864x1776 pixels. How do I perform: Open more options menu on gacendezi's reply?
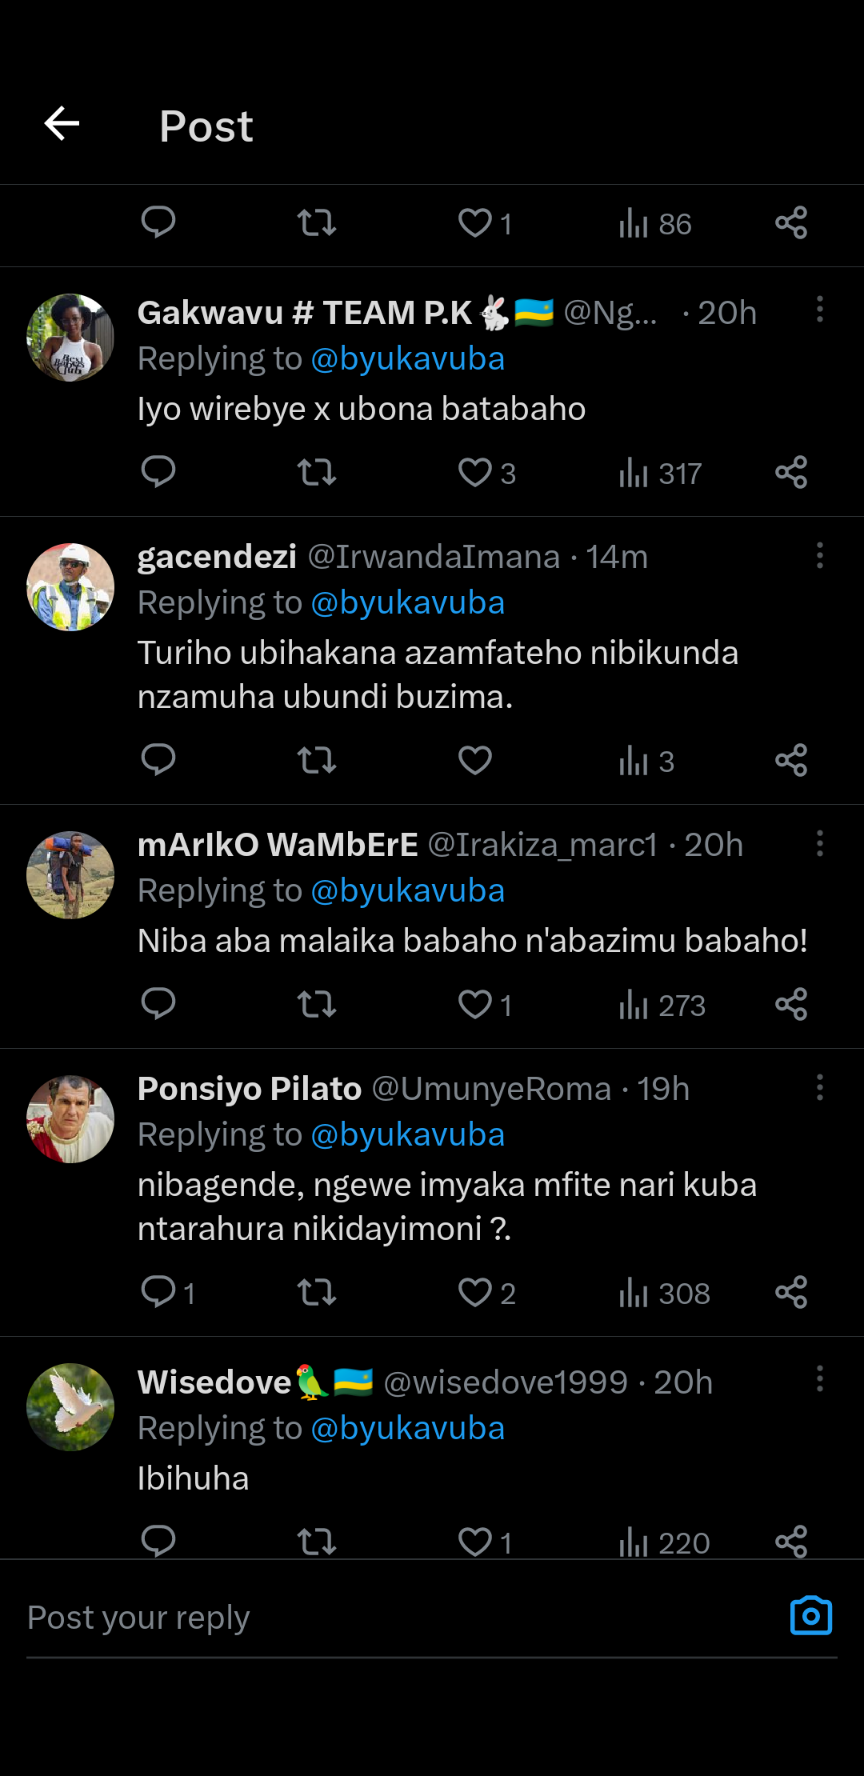(820, 556)
